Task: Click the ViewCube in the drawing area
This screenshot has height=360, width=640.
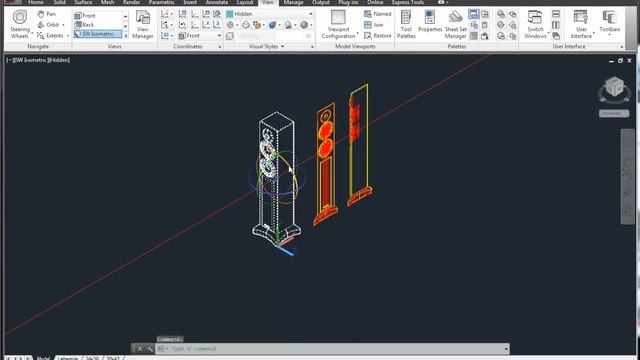Action: coord(614,87)
